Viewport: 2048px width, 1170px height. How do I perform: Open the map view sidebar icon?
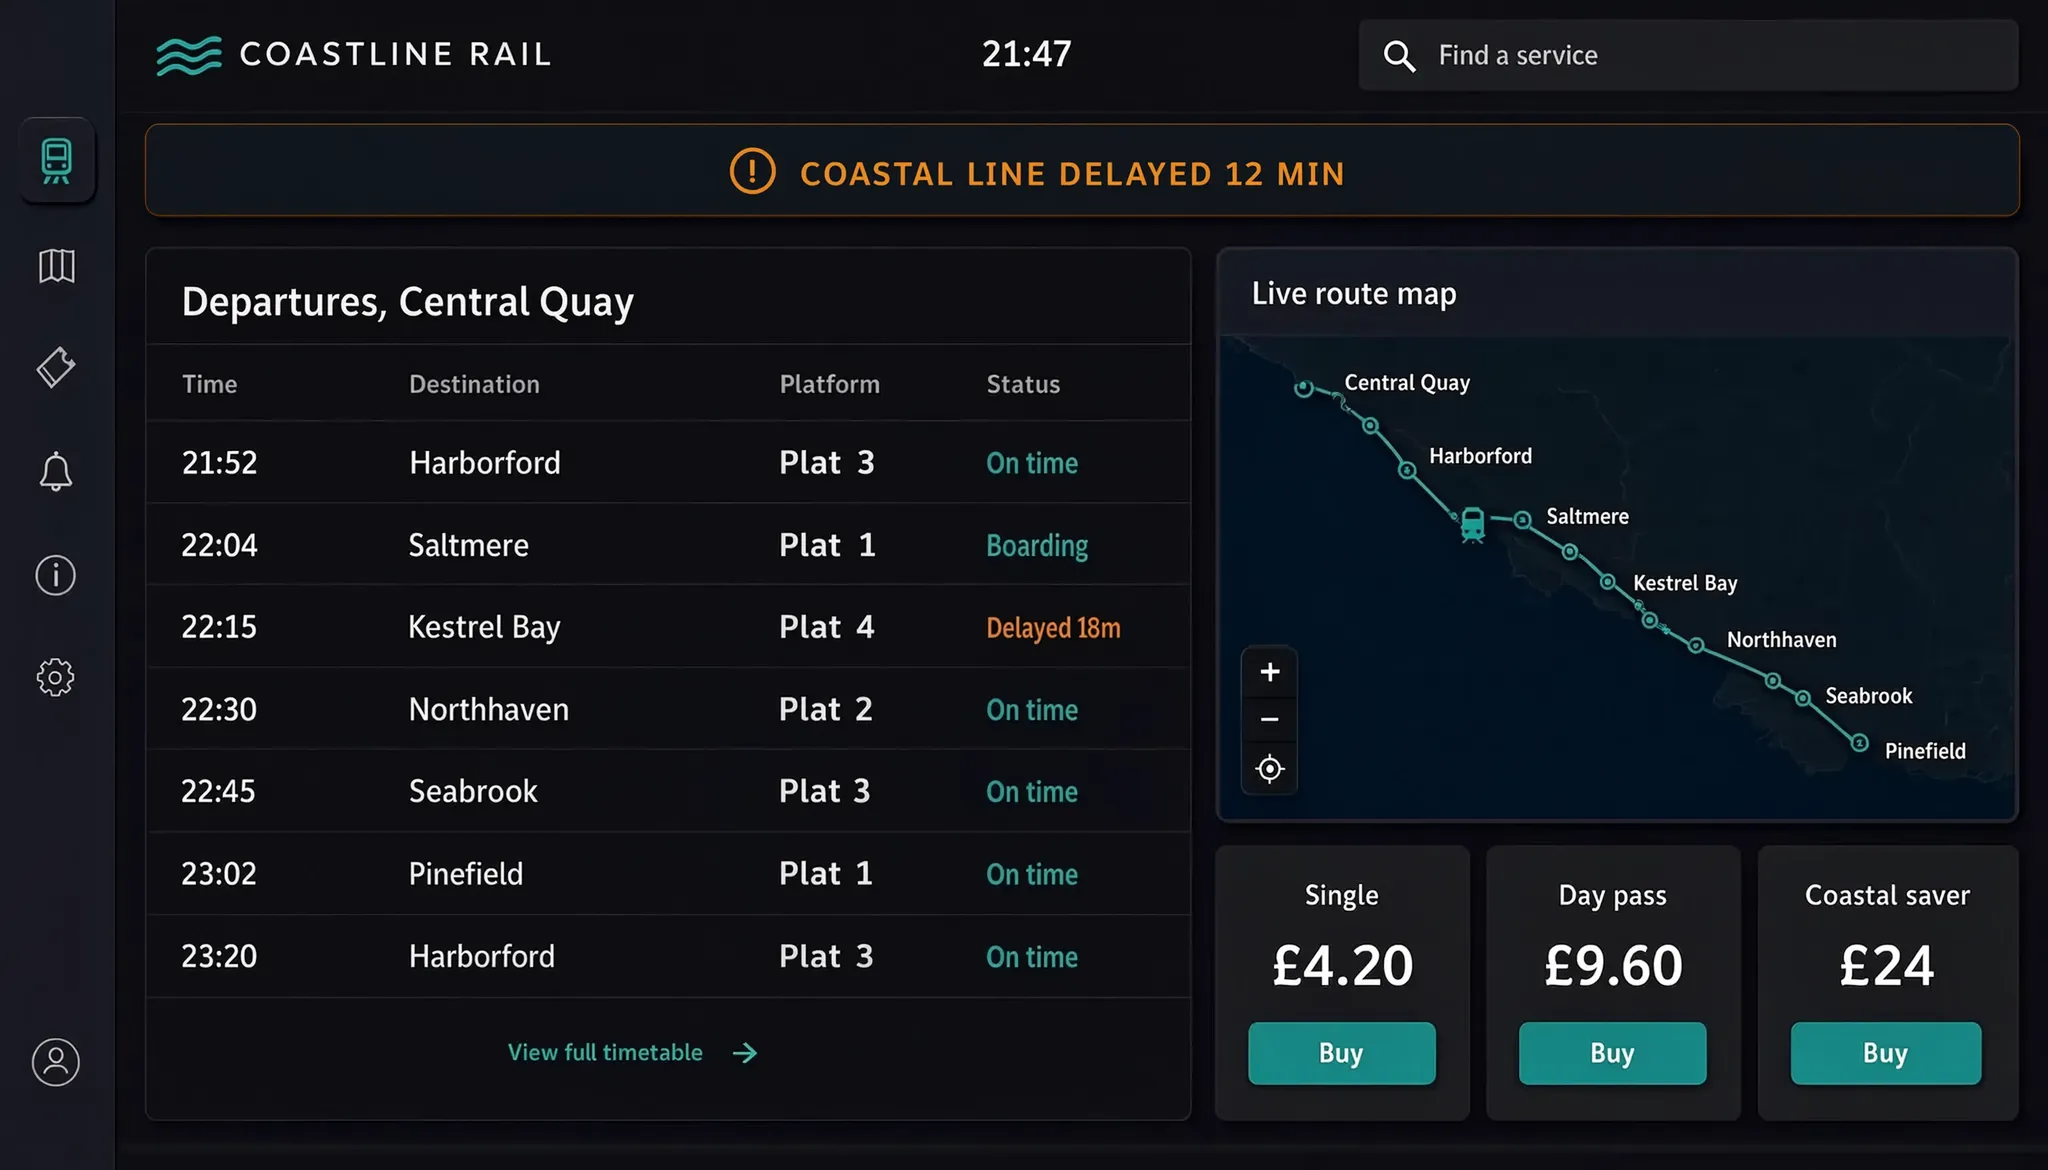[x=57, y=266]
